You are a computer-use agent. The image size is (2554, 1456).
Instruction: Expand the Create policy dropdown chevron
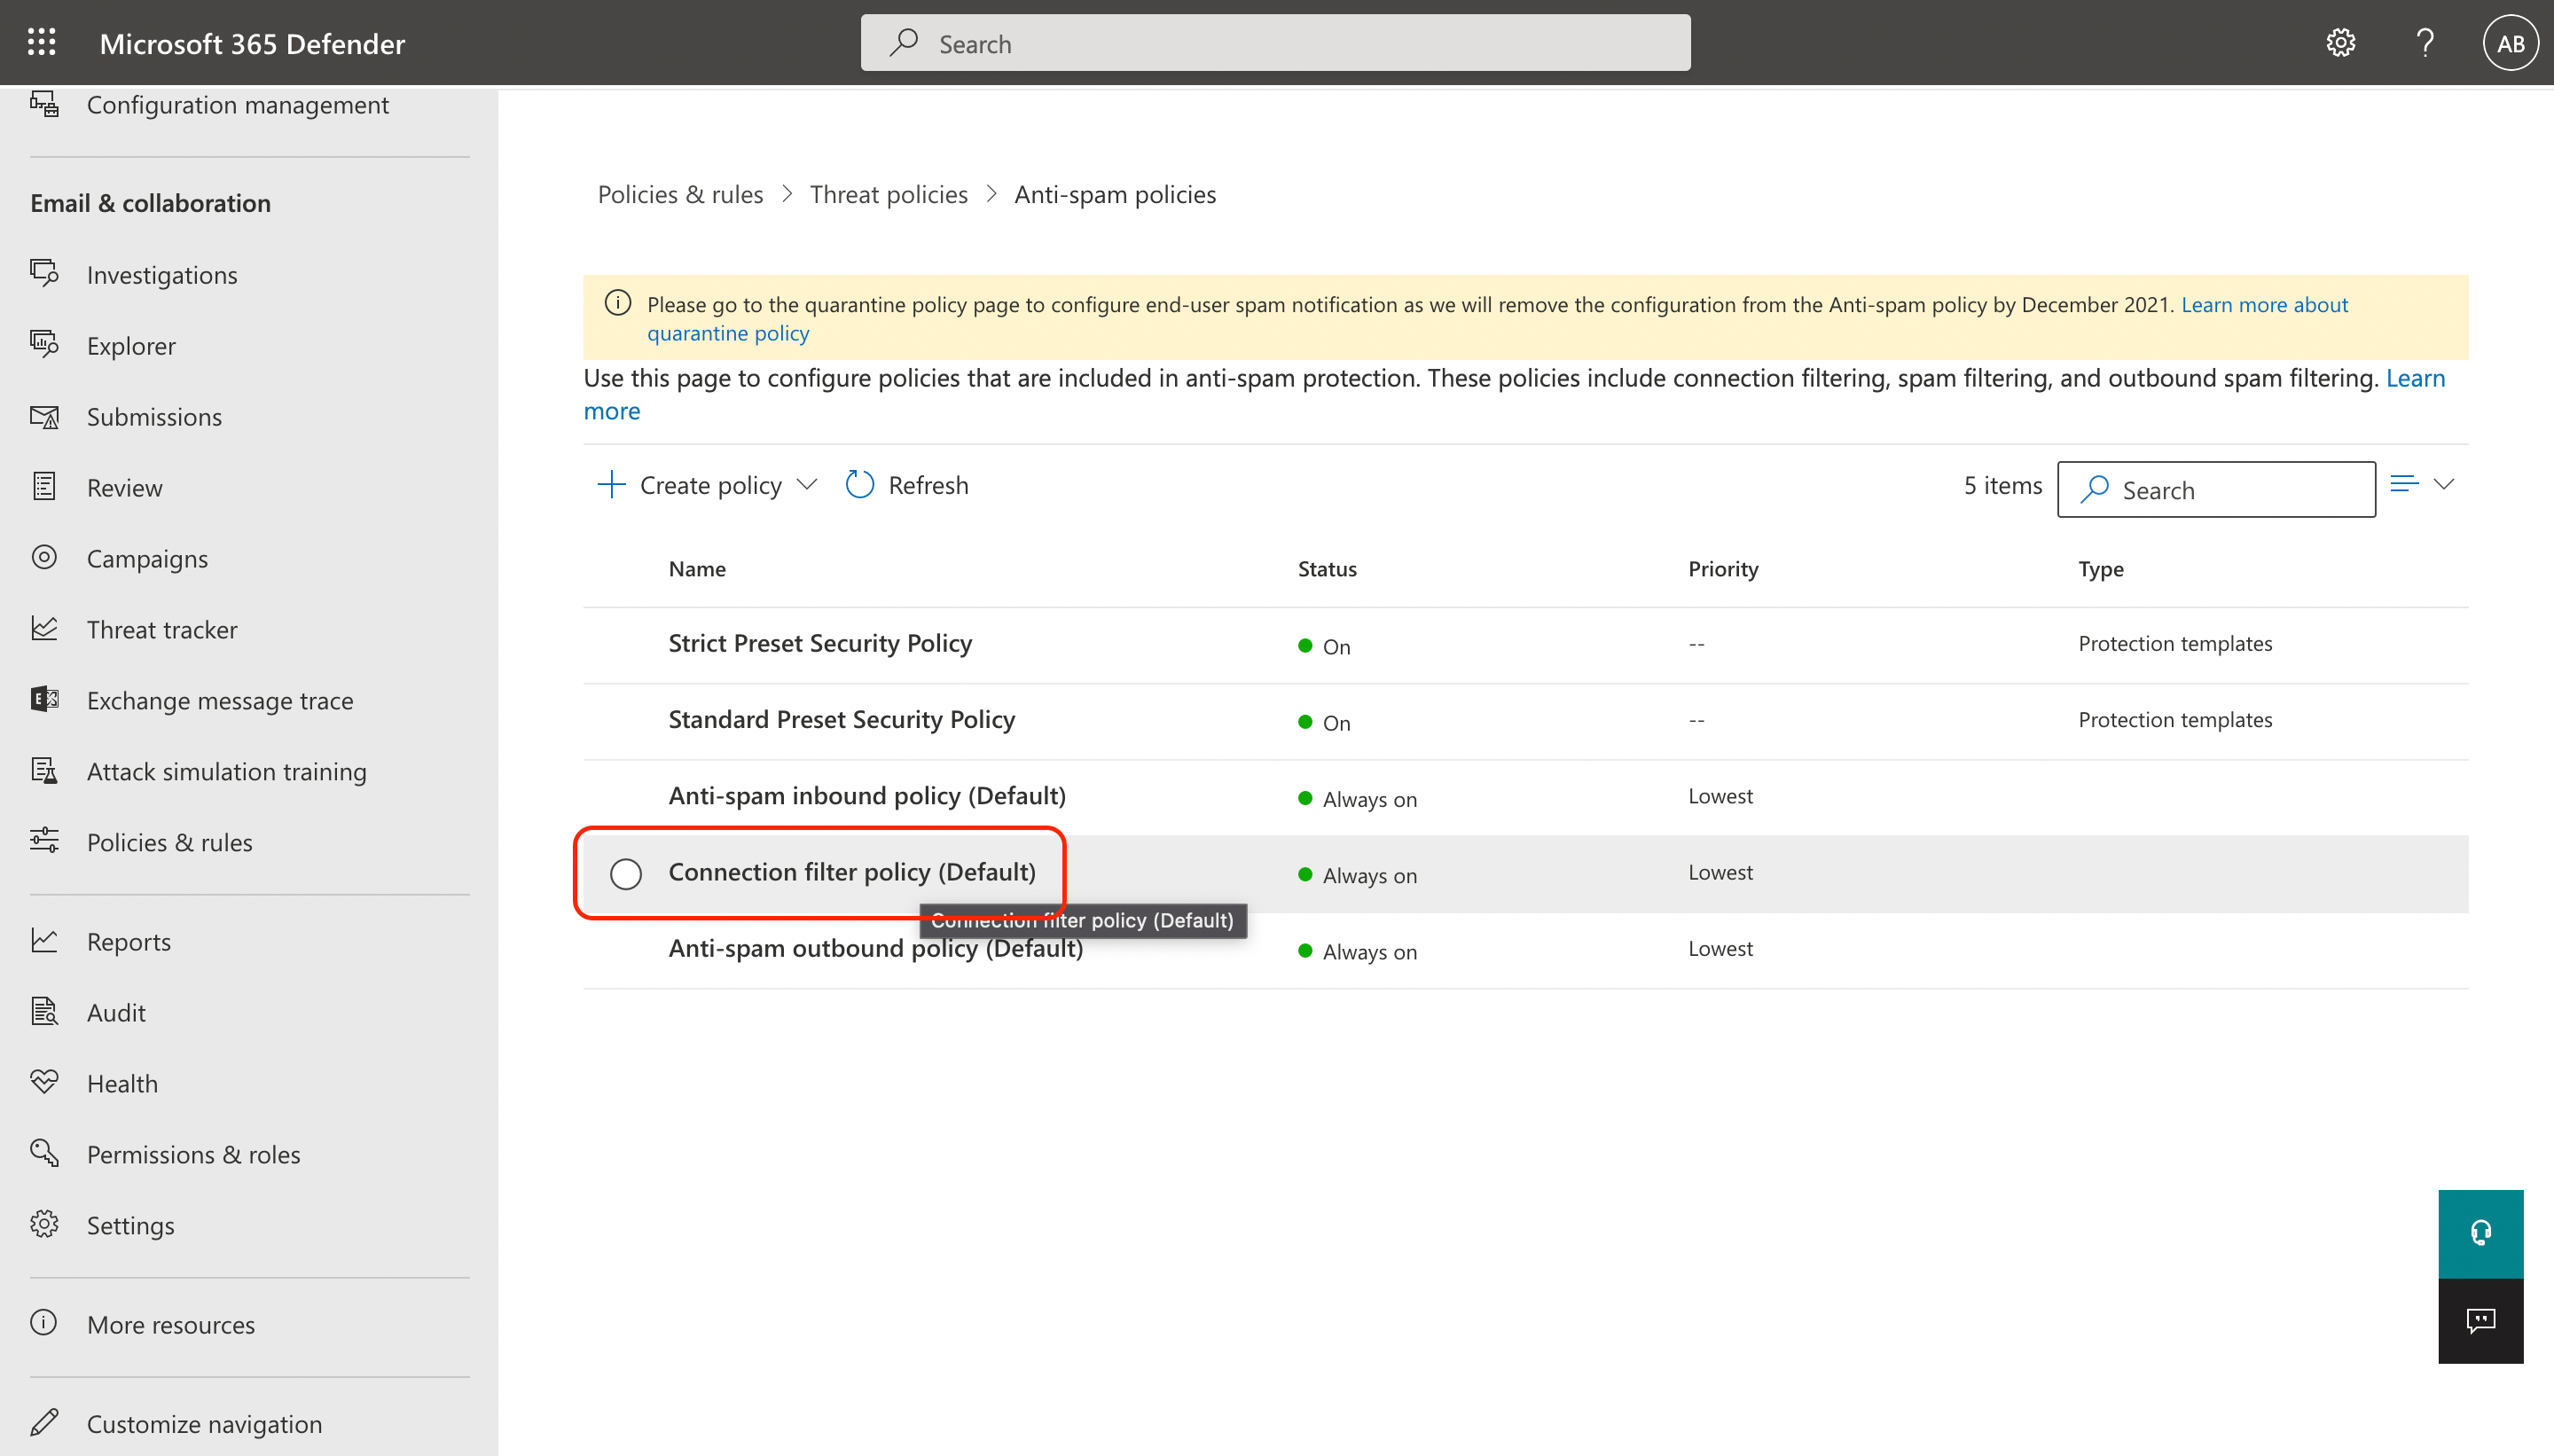click(807, 485)
